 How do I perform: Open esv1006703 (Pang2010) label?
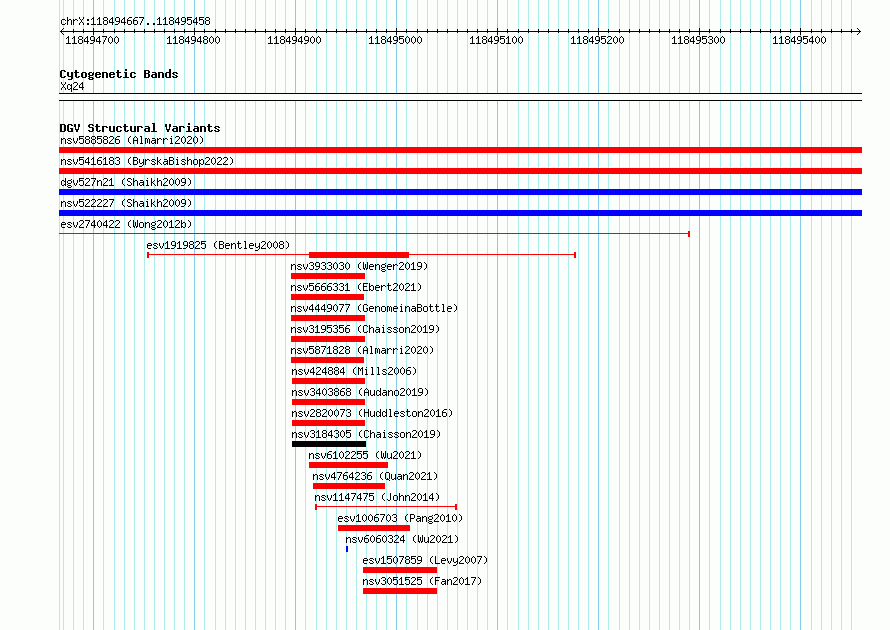(x=400, y=518)
